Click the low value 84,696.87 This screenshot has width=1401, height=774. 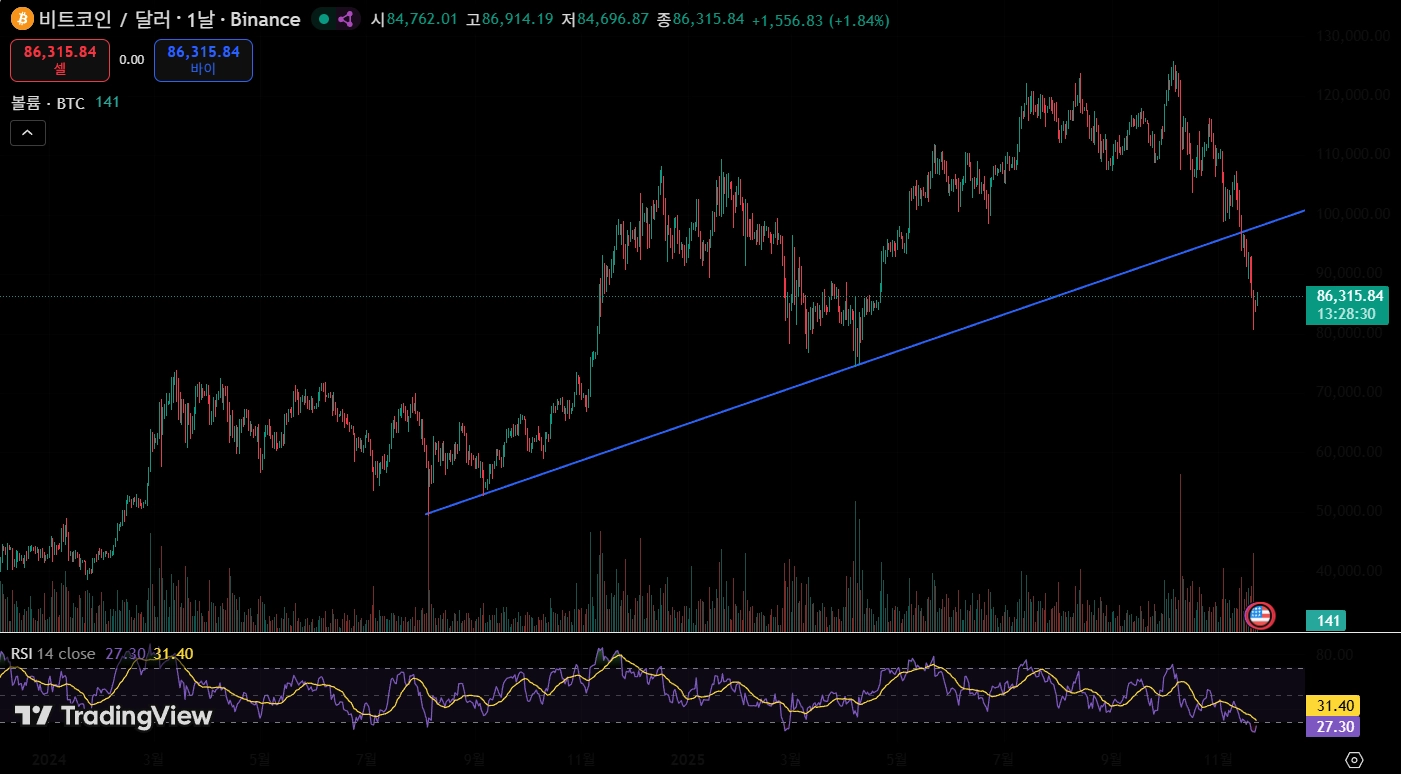[613, 20]
